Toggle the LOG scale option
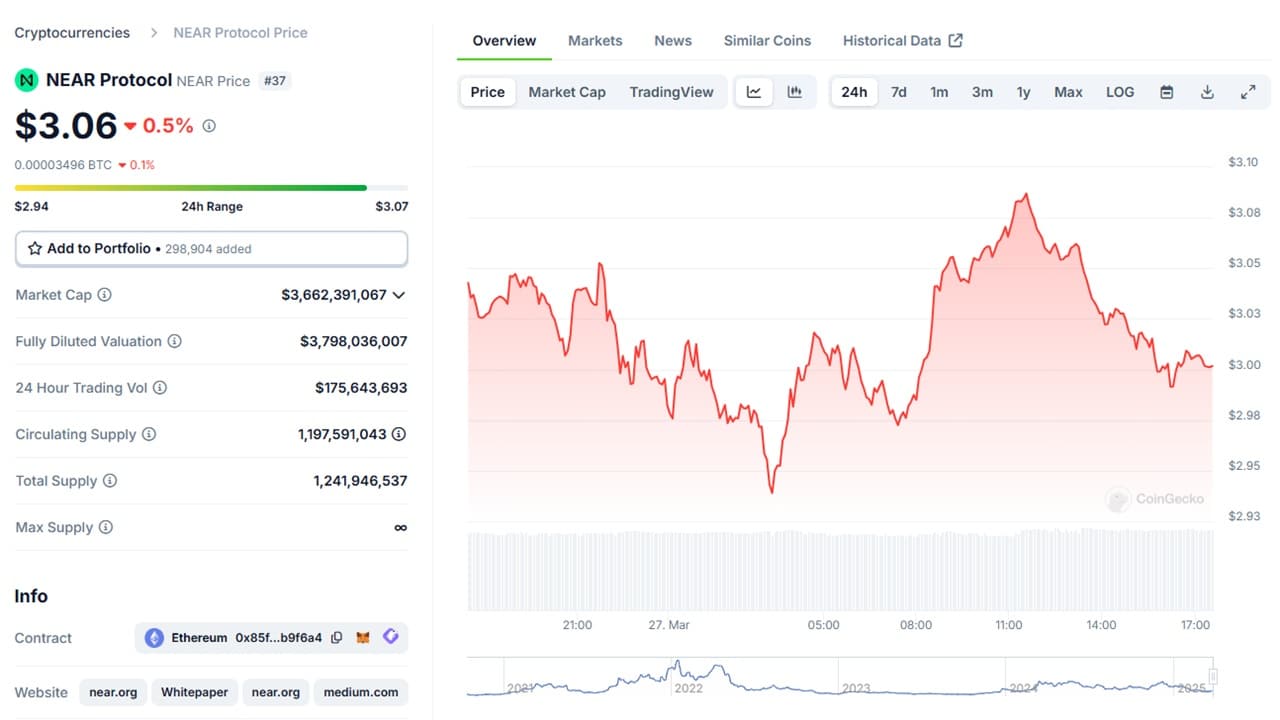This screenshot has height=720, width=1280. coord(1120,92)
